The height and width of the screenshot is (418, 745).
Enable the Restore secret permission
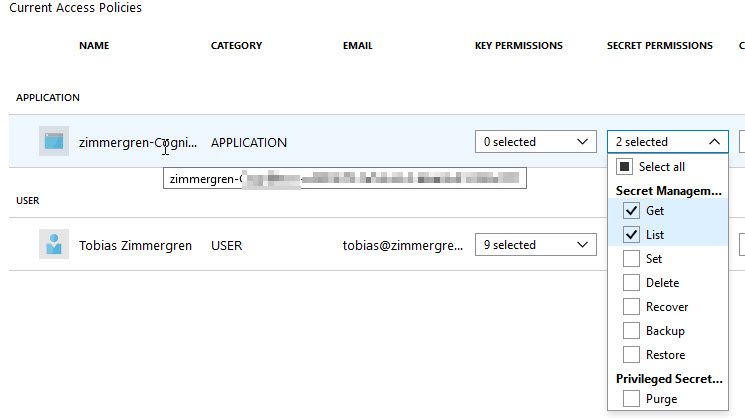tap(631, 355)
